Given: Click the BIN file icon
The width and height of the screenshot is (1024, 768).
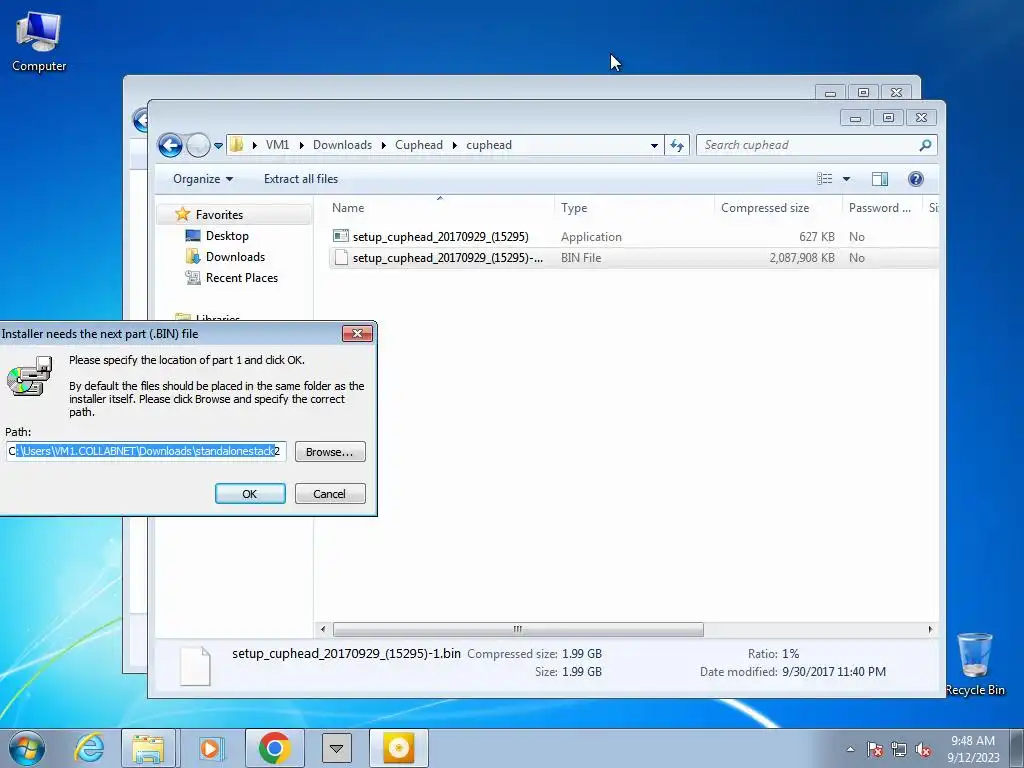Looking at the screenshot, I should click(340, 258).
